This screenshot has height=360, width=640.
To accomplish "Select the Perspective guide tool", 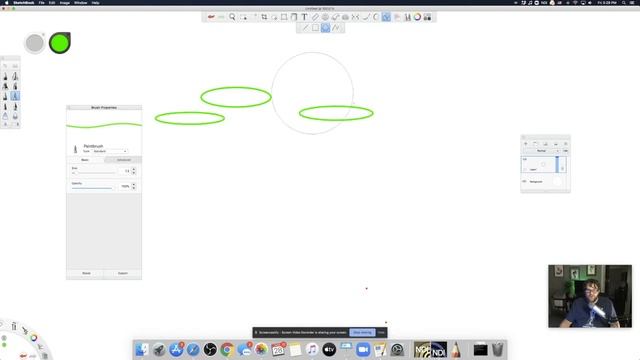I will [x=345, y=17].
